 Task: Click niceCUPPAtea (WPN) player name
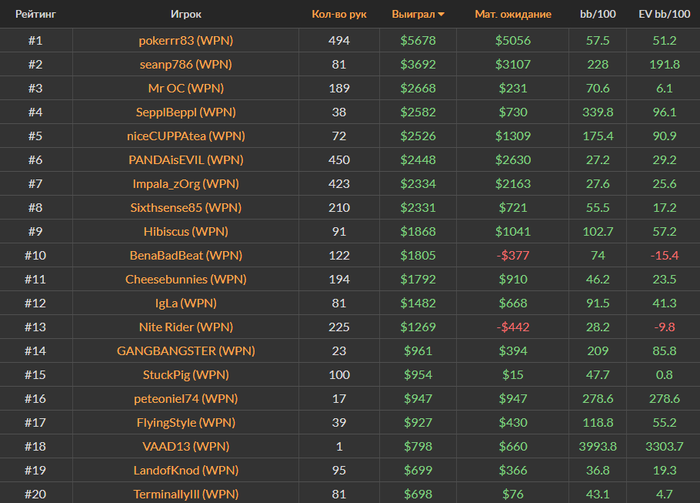(x=185, y=136)
